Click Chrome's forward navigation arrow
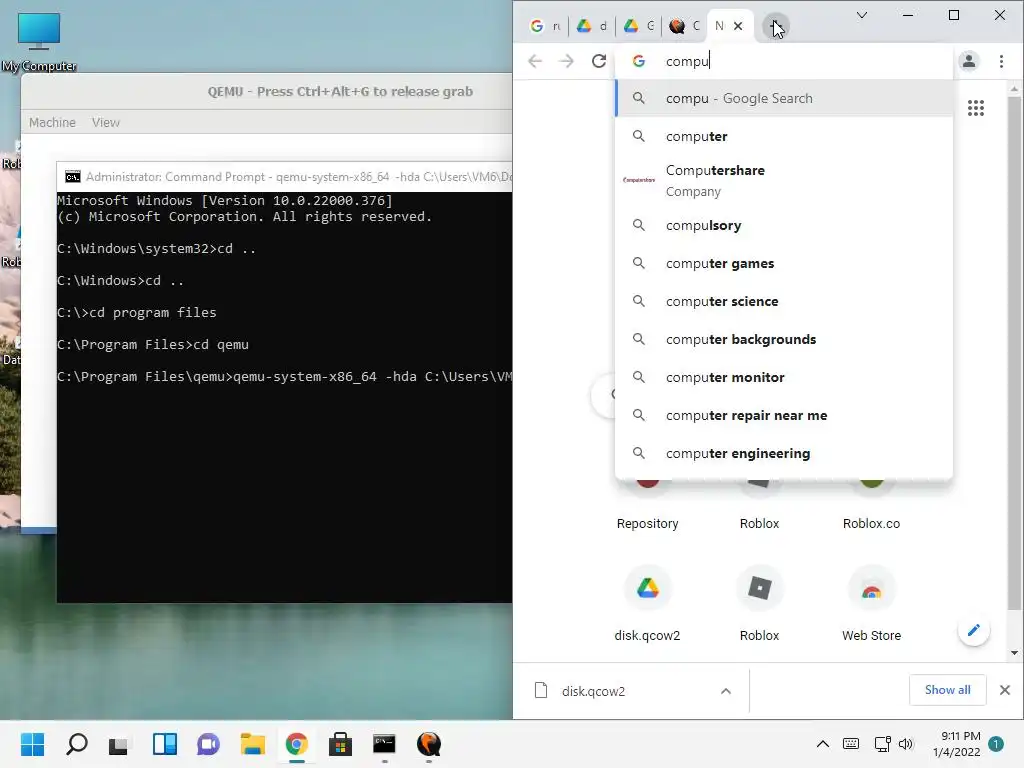This screenshot has width=1024, height=768. pyautogui.click(x=566, y=61)
